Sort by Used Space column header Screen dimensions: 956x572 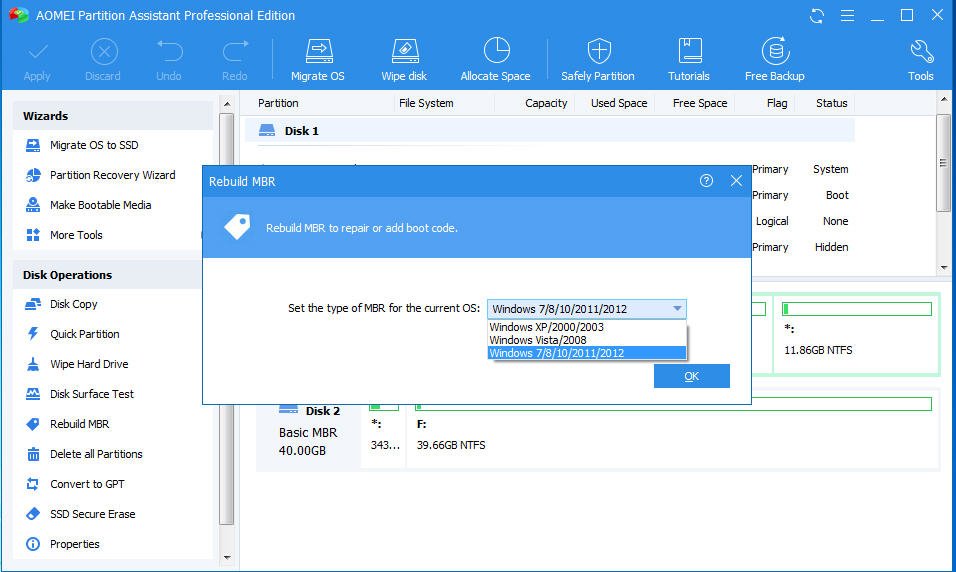(x=619, y=103)
